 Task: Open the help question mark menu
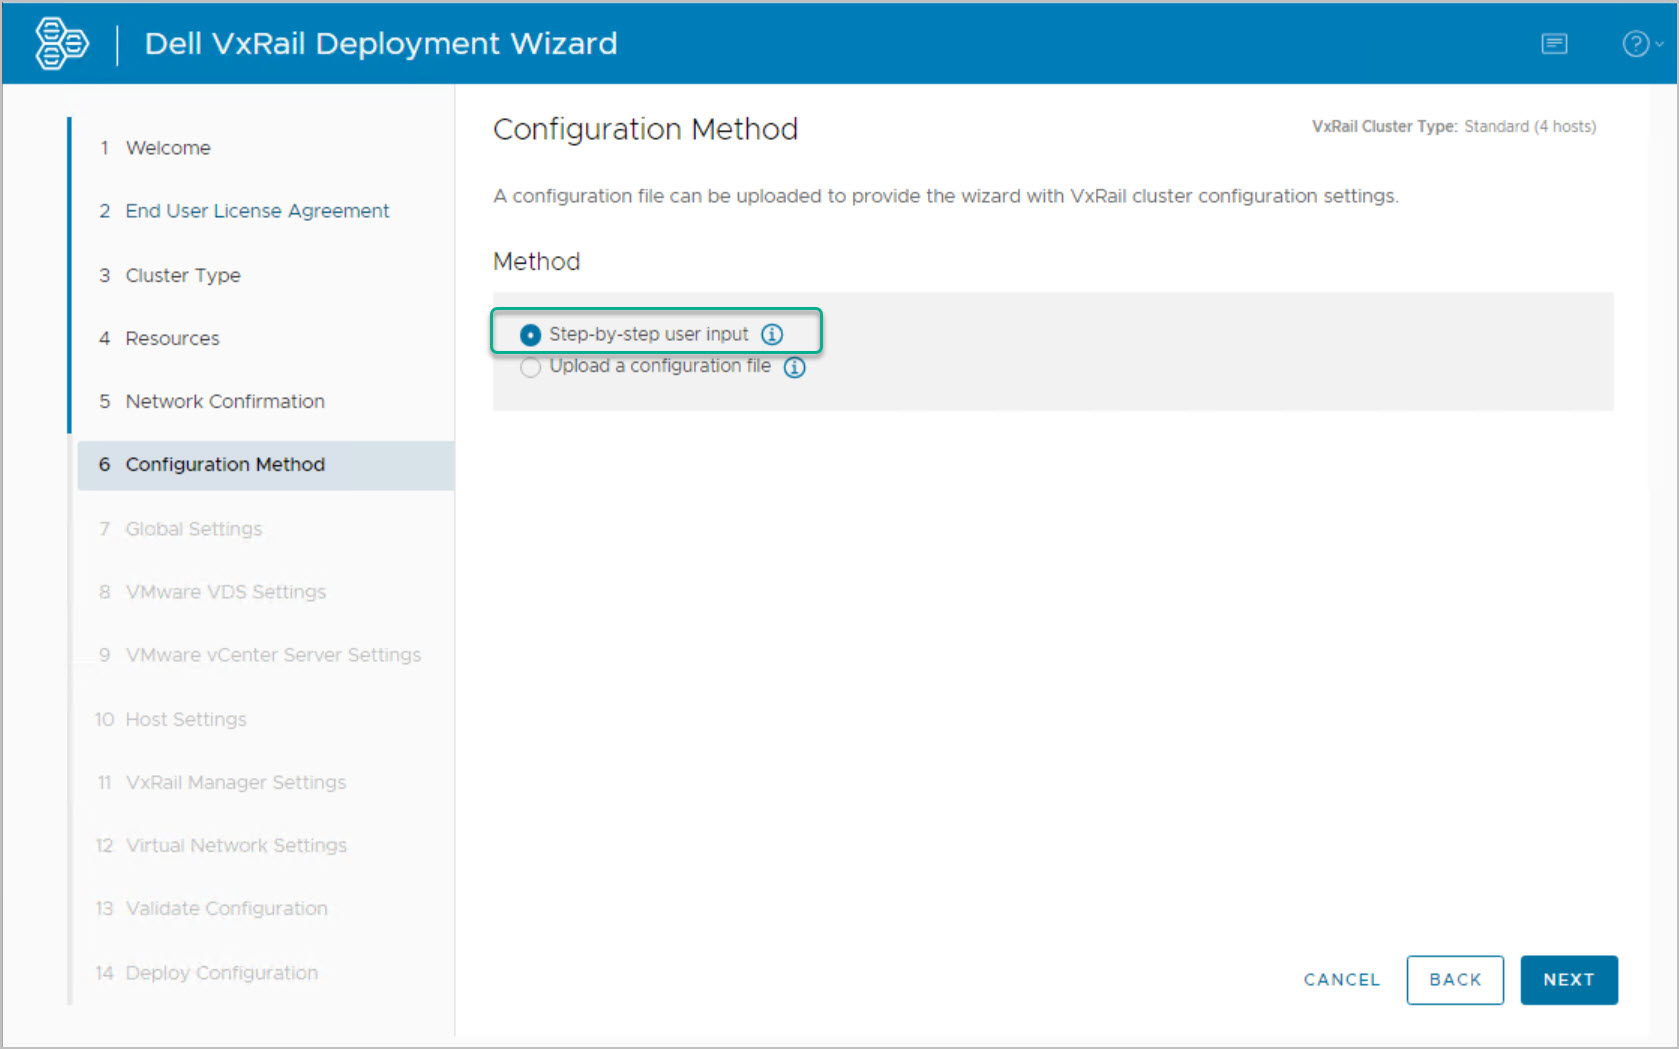[1640, 44]
